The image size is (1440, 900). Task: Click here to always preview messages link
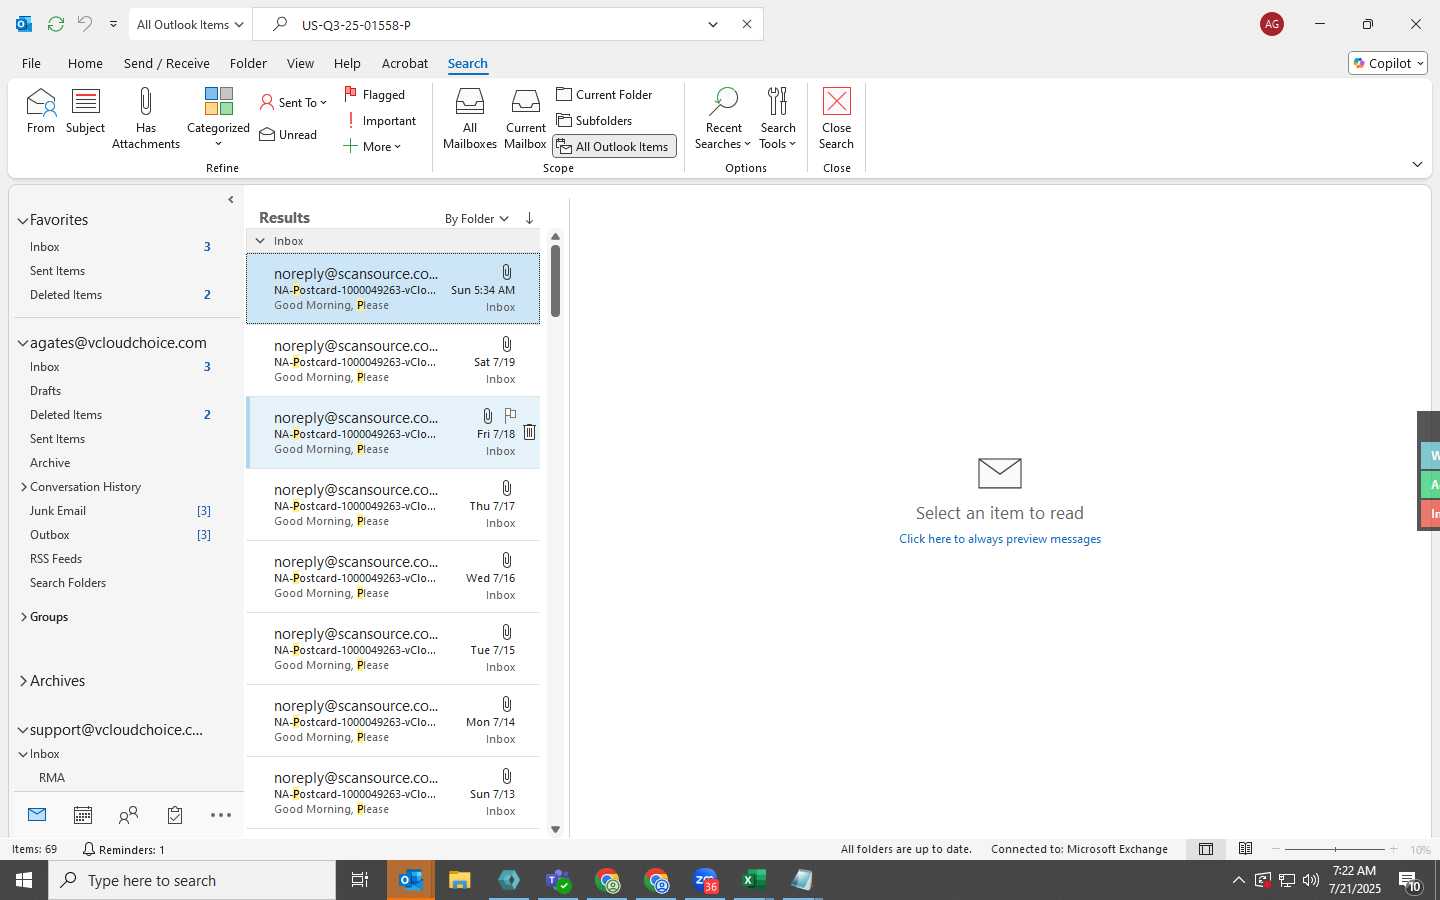[x=1000, y=539]
